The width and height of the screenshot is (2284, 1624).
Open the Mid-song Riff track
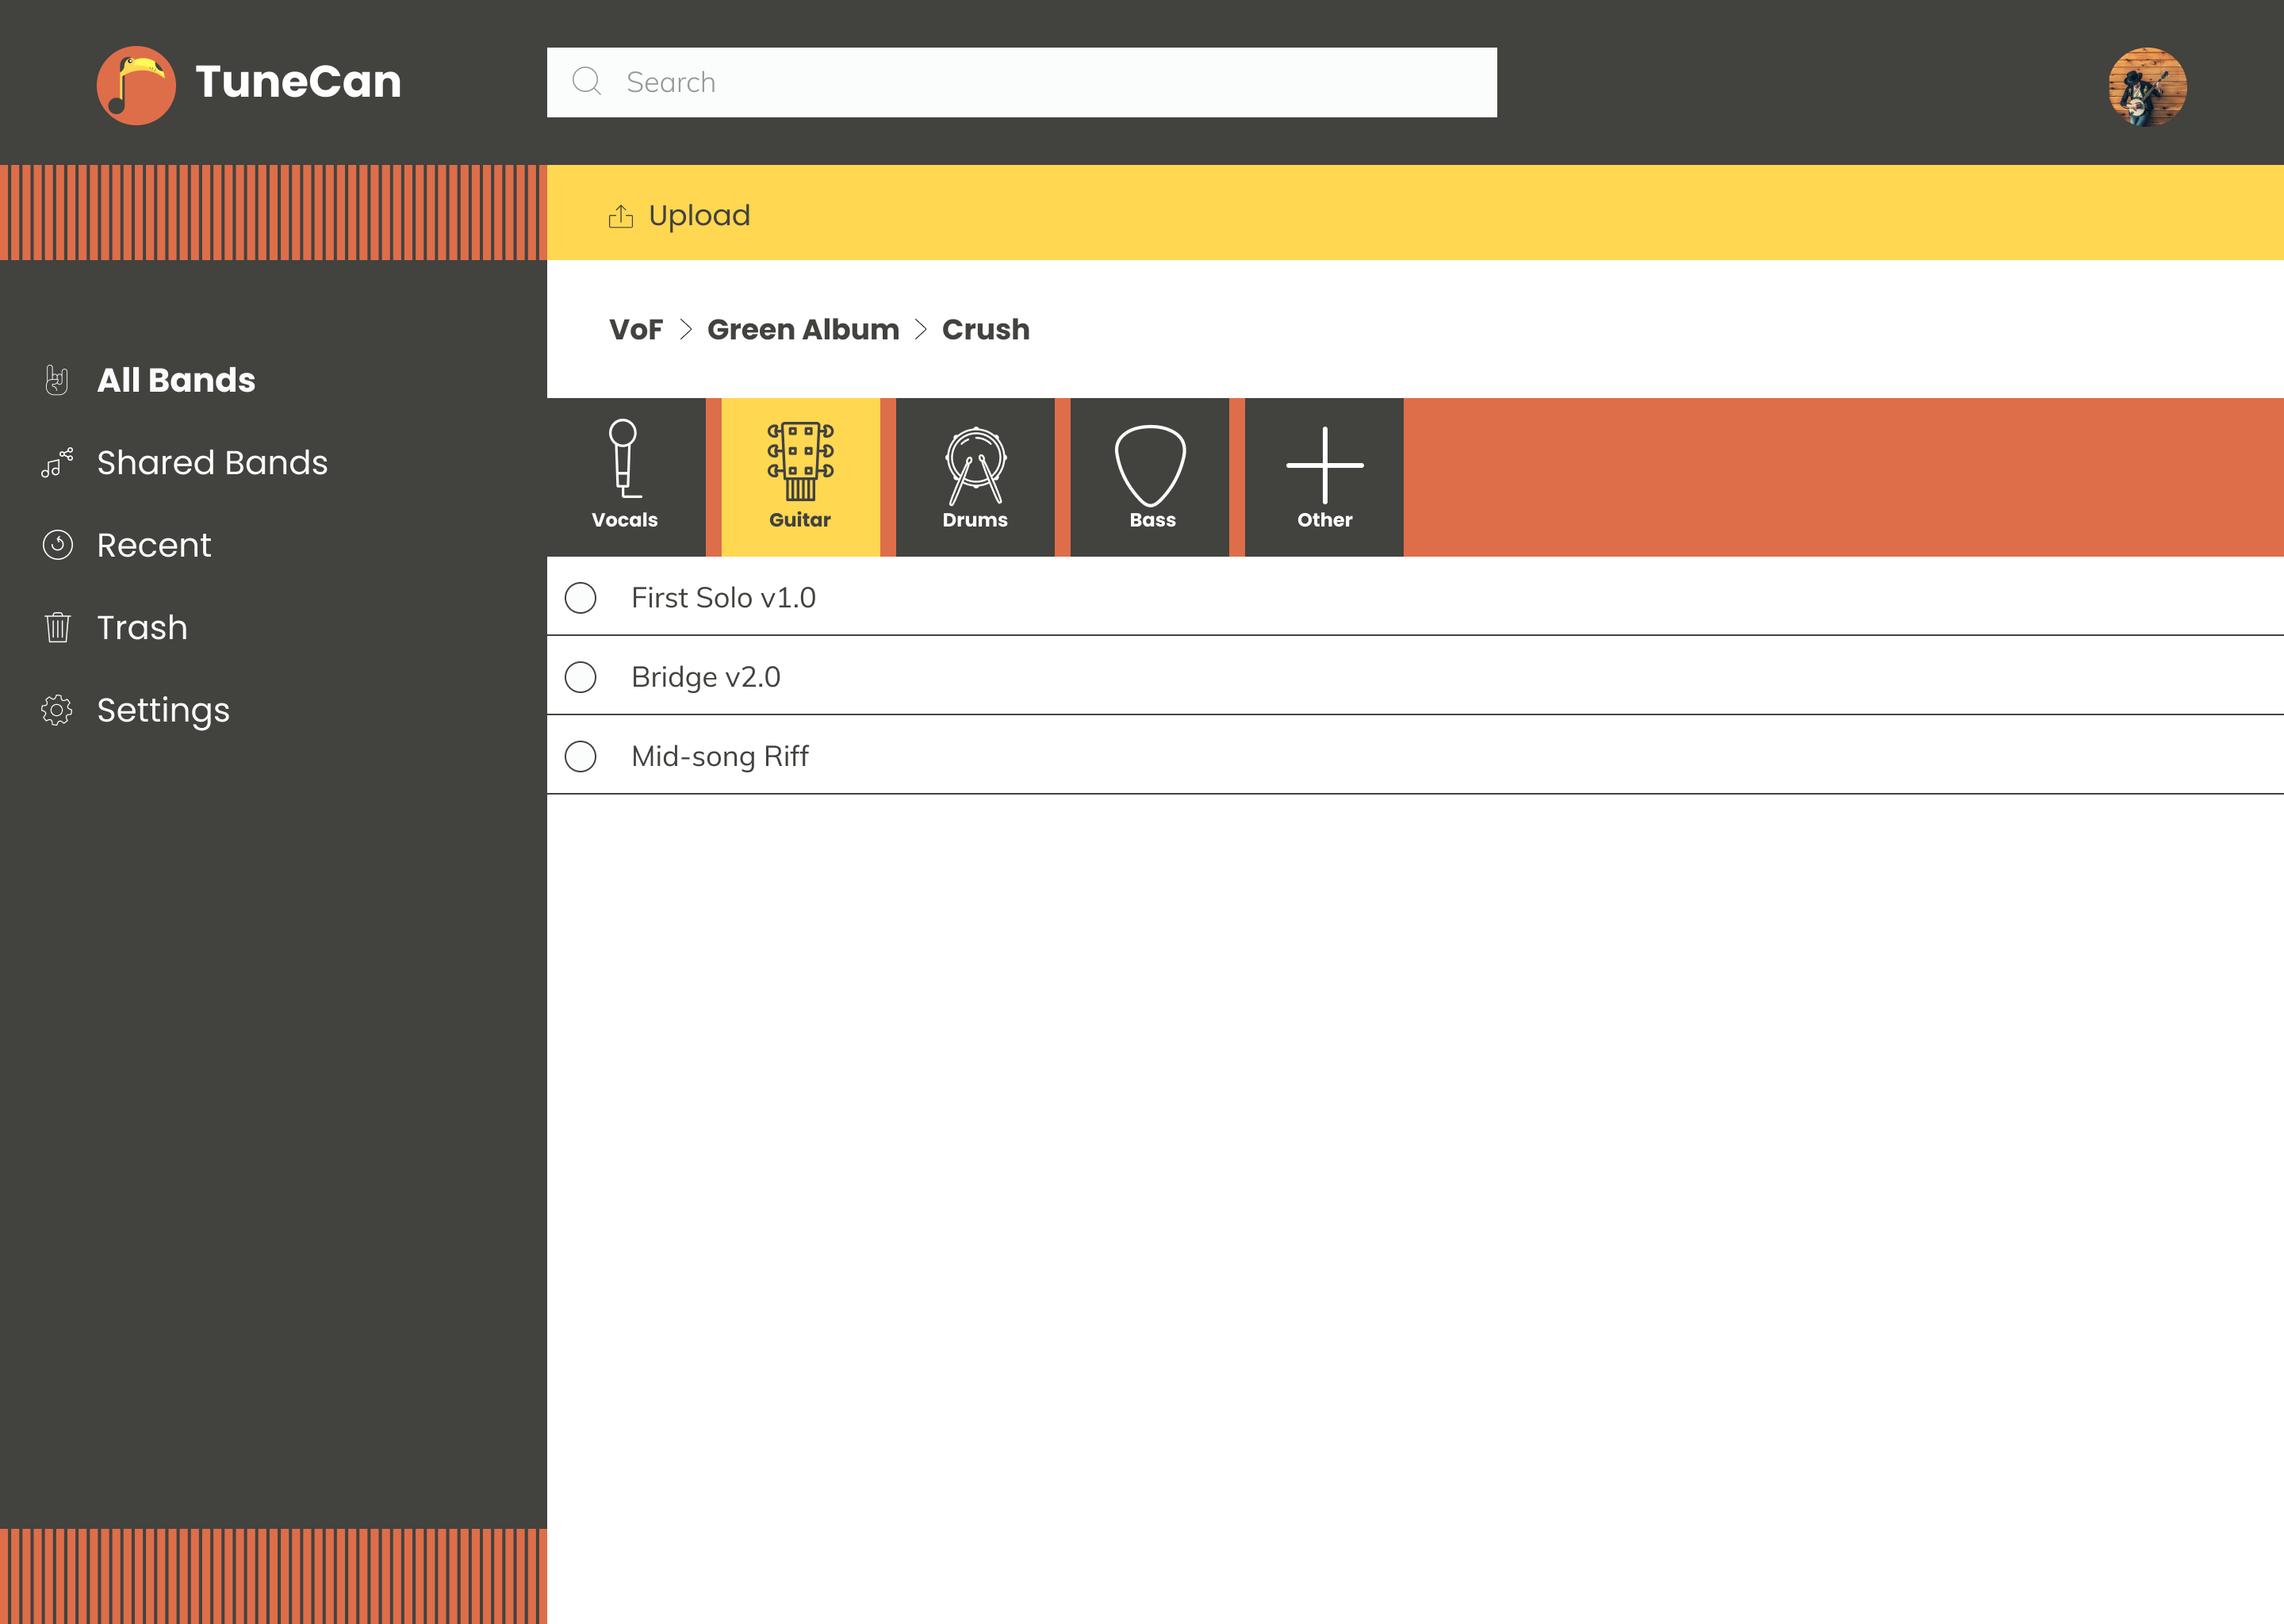[x=720, y=757]
